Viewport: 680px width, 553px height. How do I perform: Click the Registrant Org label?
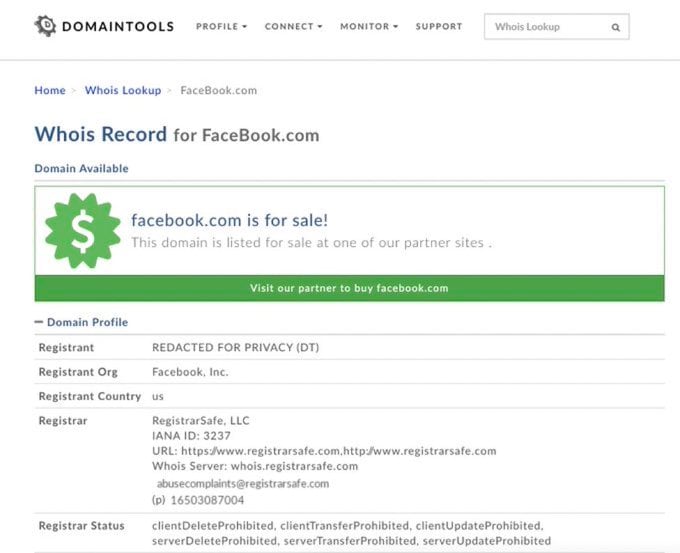(x=78, y=372)
